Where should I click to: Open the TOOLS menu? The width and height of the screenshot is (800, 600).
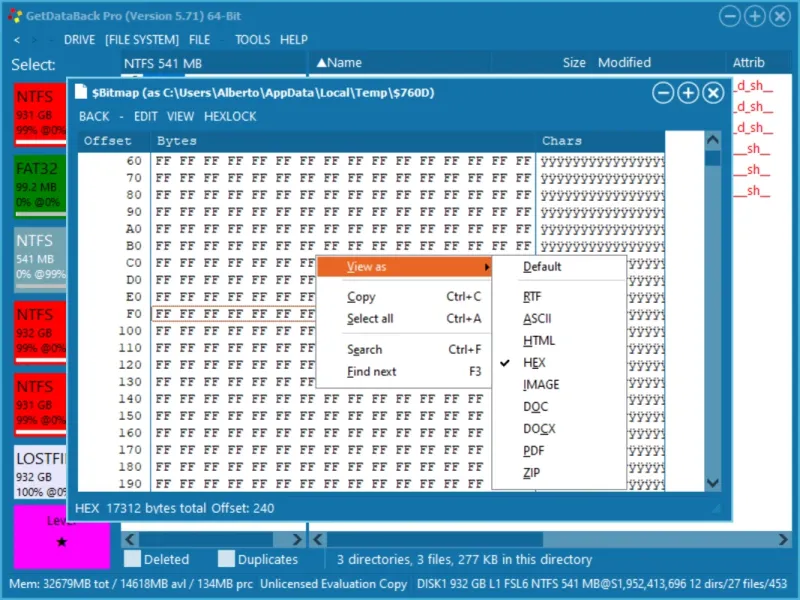(x=253, y=40)
